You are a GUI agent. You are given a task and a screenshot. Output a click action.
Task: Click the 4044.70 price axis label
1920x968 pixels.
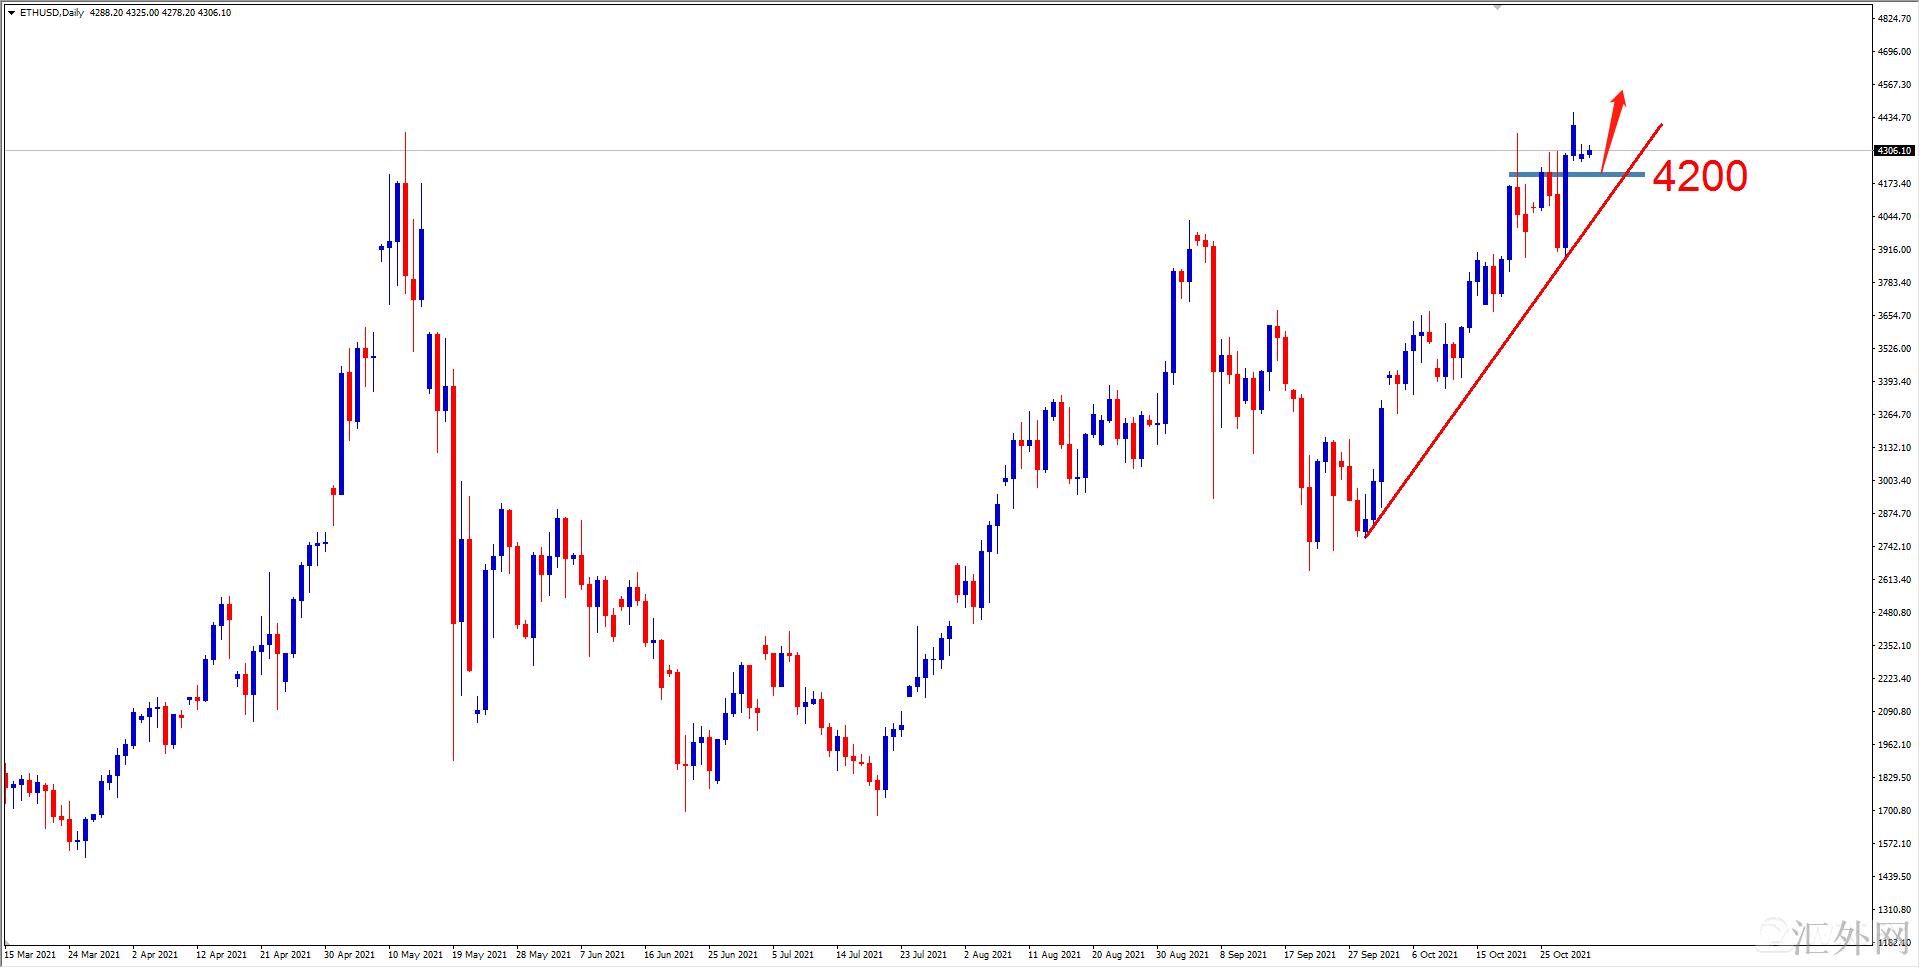click(1894, 217)
